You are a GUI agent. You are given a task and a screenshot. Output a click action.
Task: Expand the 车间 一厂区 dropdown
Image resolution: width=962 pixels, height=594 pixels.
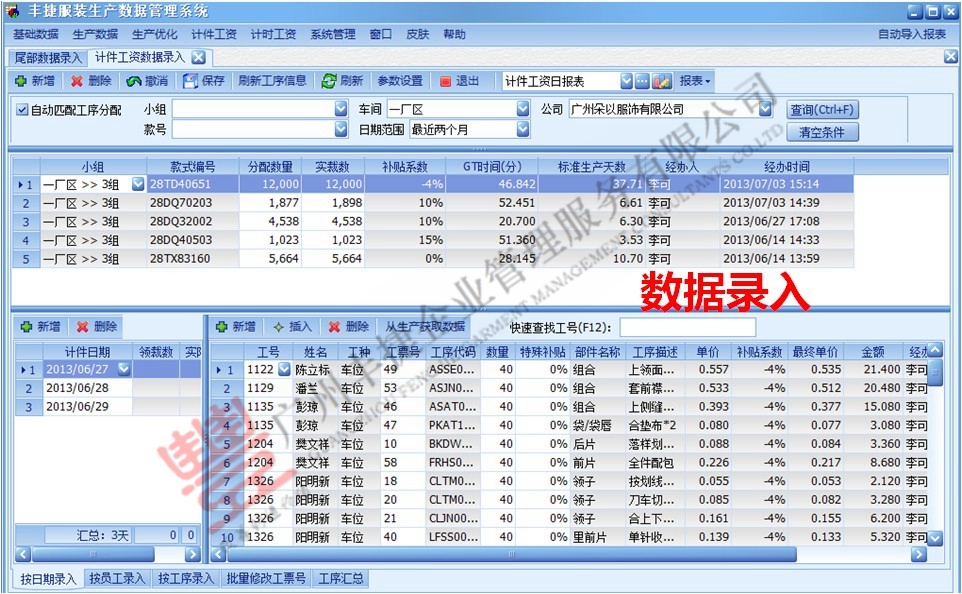coord(523,109)
